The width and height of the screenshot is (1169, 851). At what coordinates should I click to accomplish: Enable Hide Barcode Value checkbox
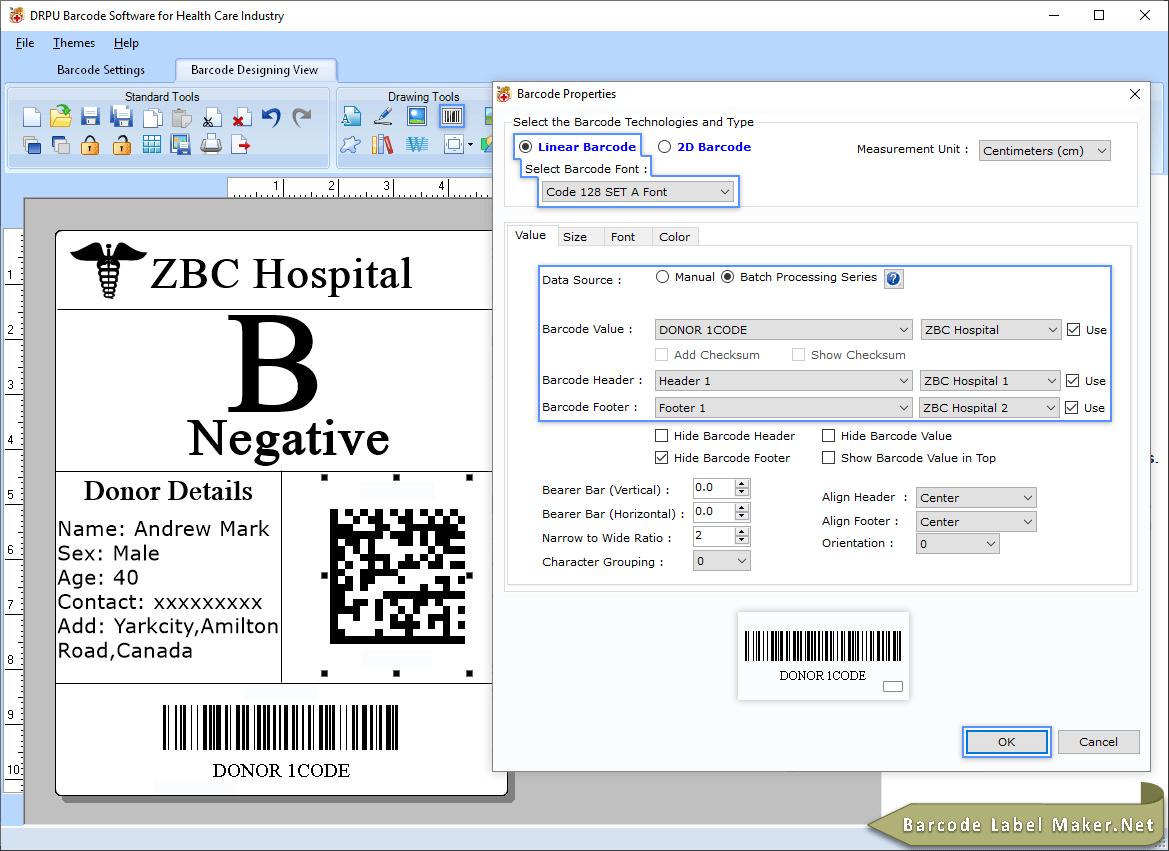828,436
